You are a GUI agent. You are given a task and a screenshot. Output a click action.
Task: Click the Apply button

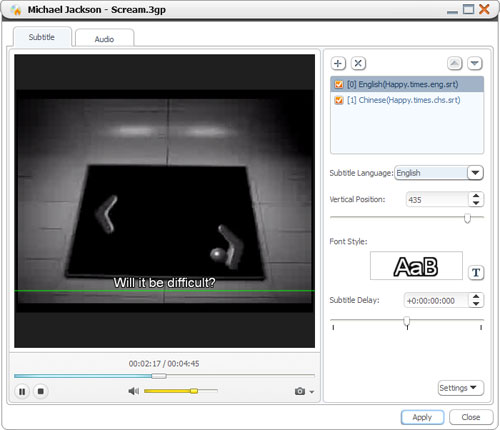tap(422, 417)
